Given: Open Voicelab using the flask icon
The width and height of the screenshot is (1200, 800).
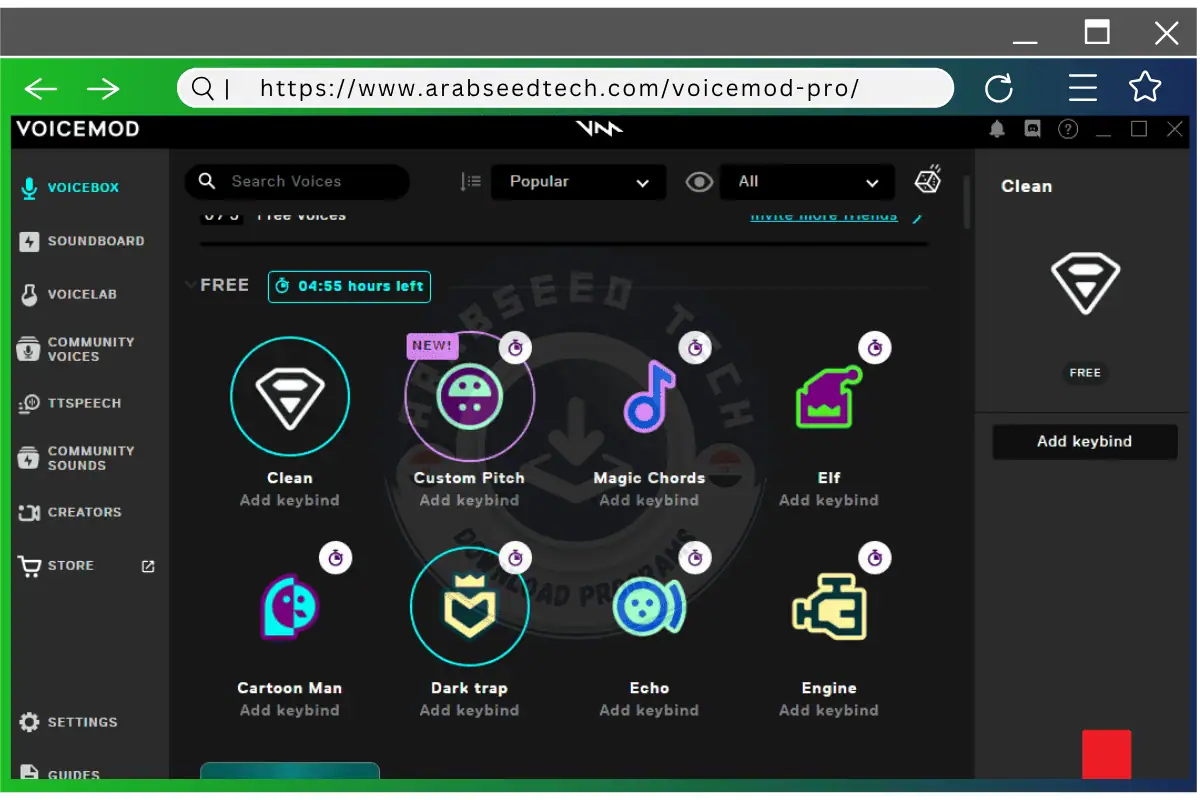Looking at the screenshot, I should click(x=27, y=293).
